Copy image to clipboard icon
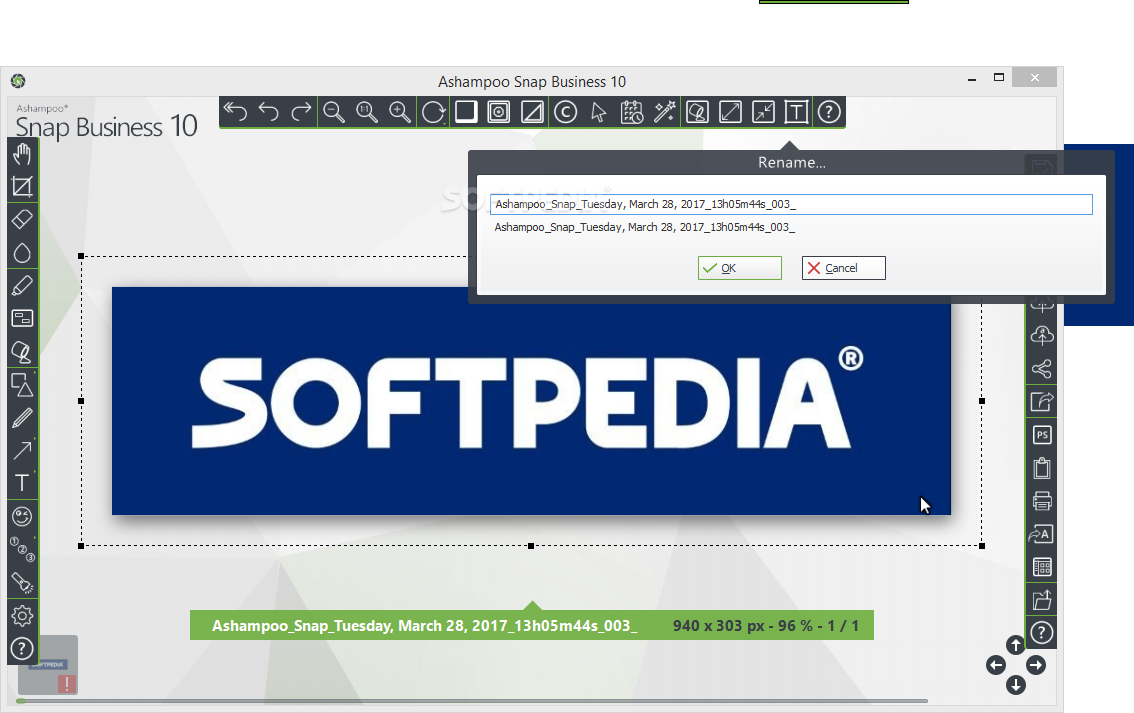The height and width of the screenshot is (713, 1134). [1041, 468]
